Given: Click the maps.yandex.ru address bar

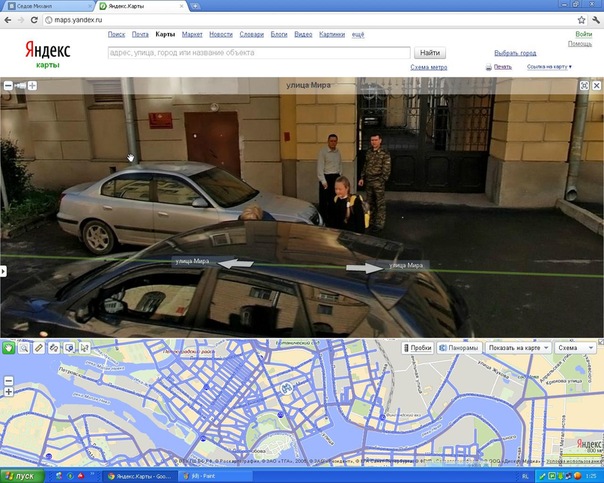Looking at the screenshot, I should (310, 20).
